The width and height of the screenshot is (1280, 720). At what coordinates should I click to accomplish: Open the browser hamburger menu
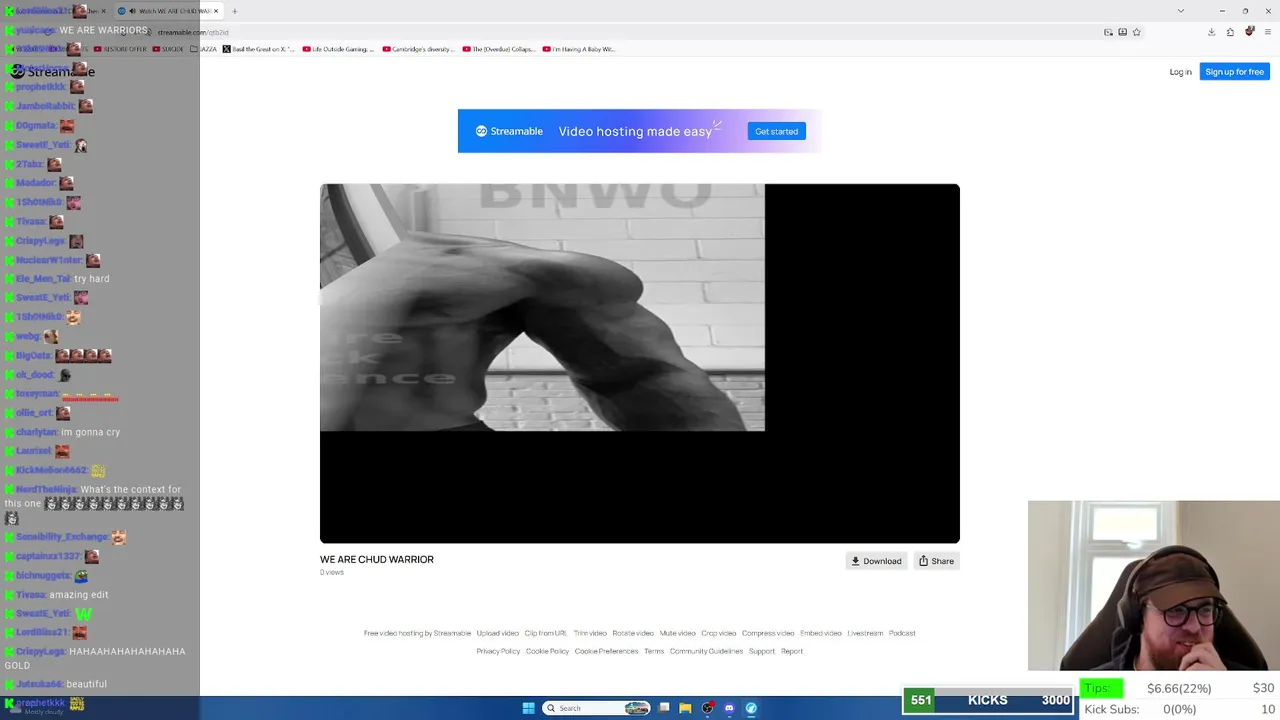tap(1267, 32)
